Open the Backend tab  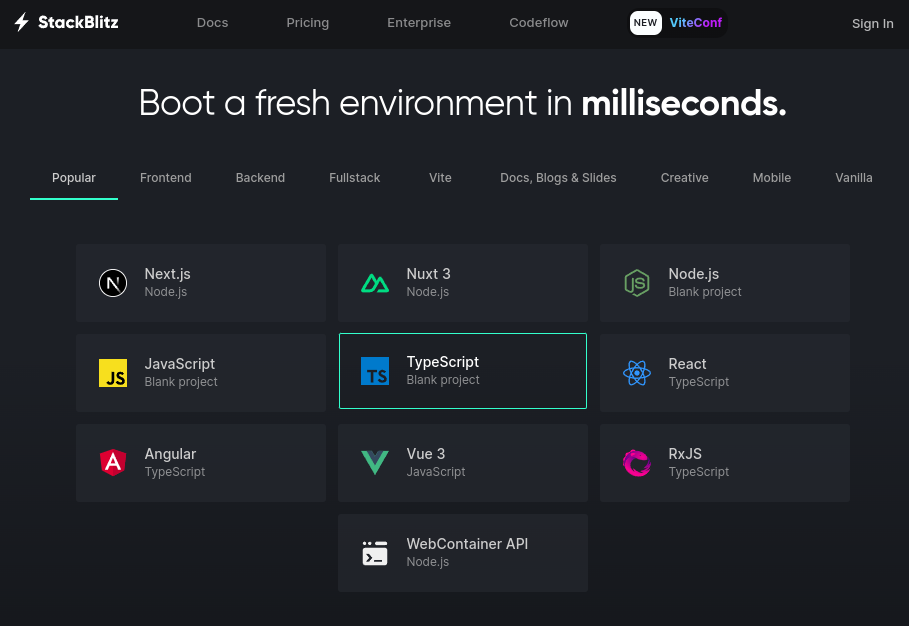[x=260, y=178]
